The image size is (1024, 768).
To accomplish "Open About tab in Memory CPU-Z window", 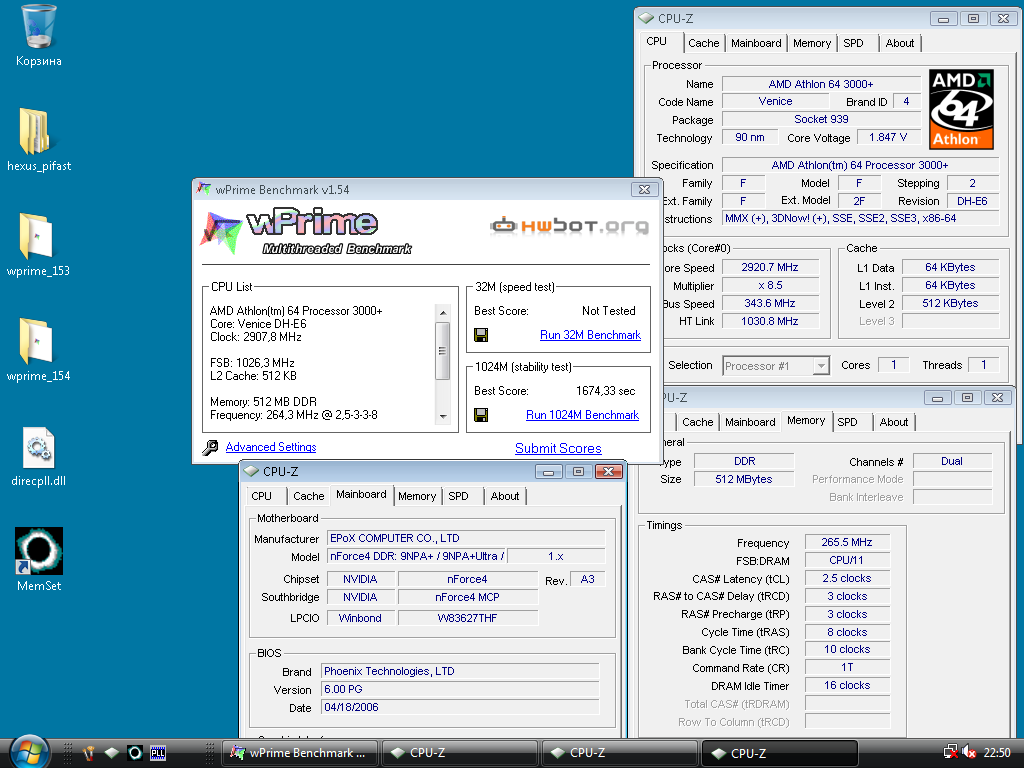I will [x=893, y=423].
